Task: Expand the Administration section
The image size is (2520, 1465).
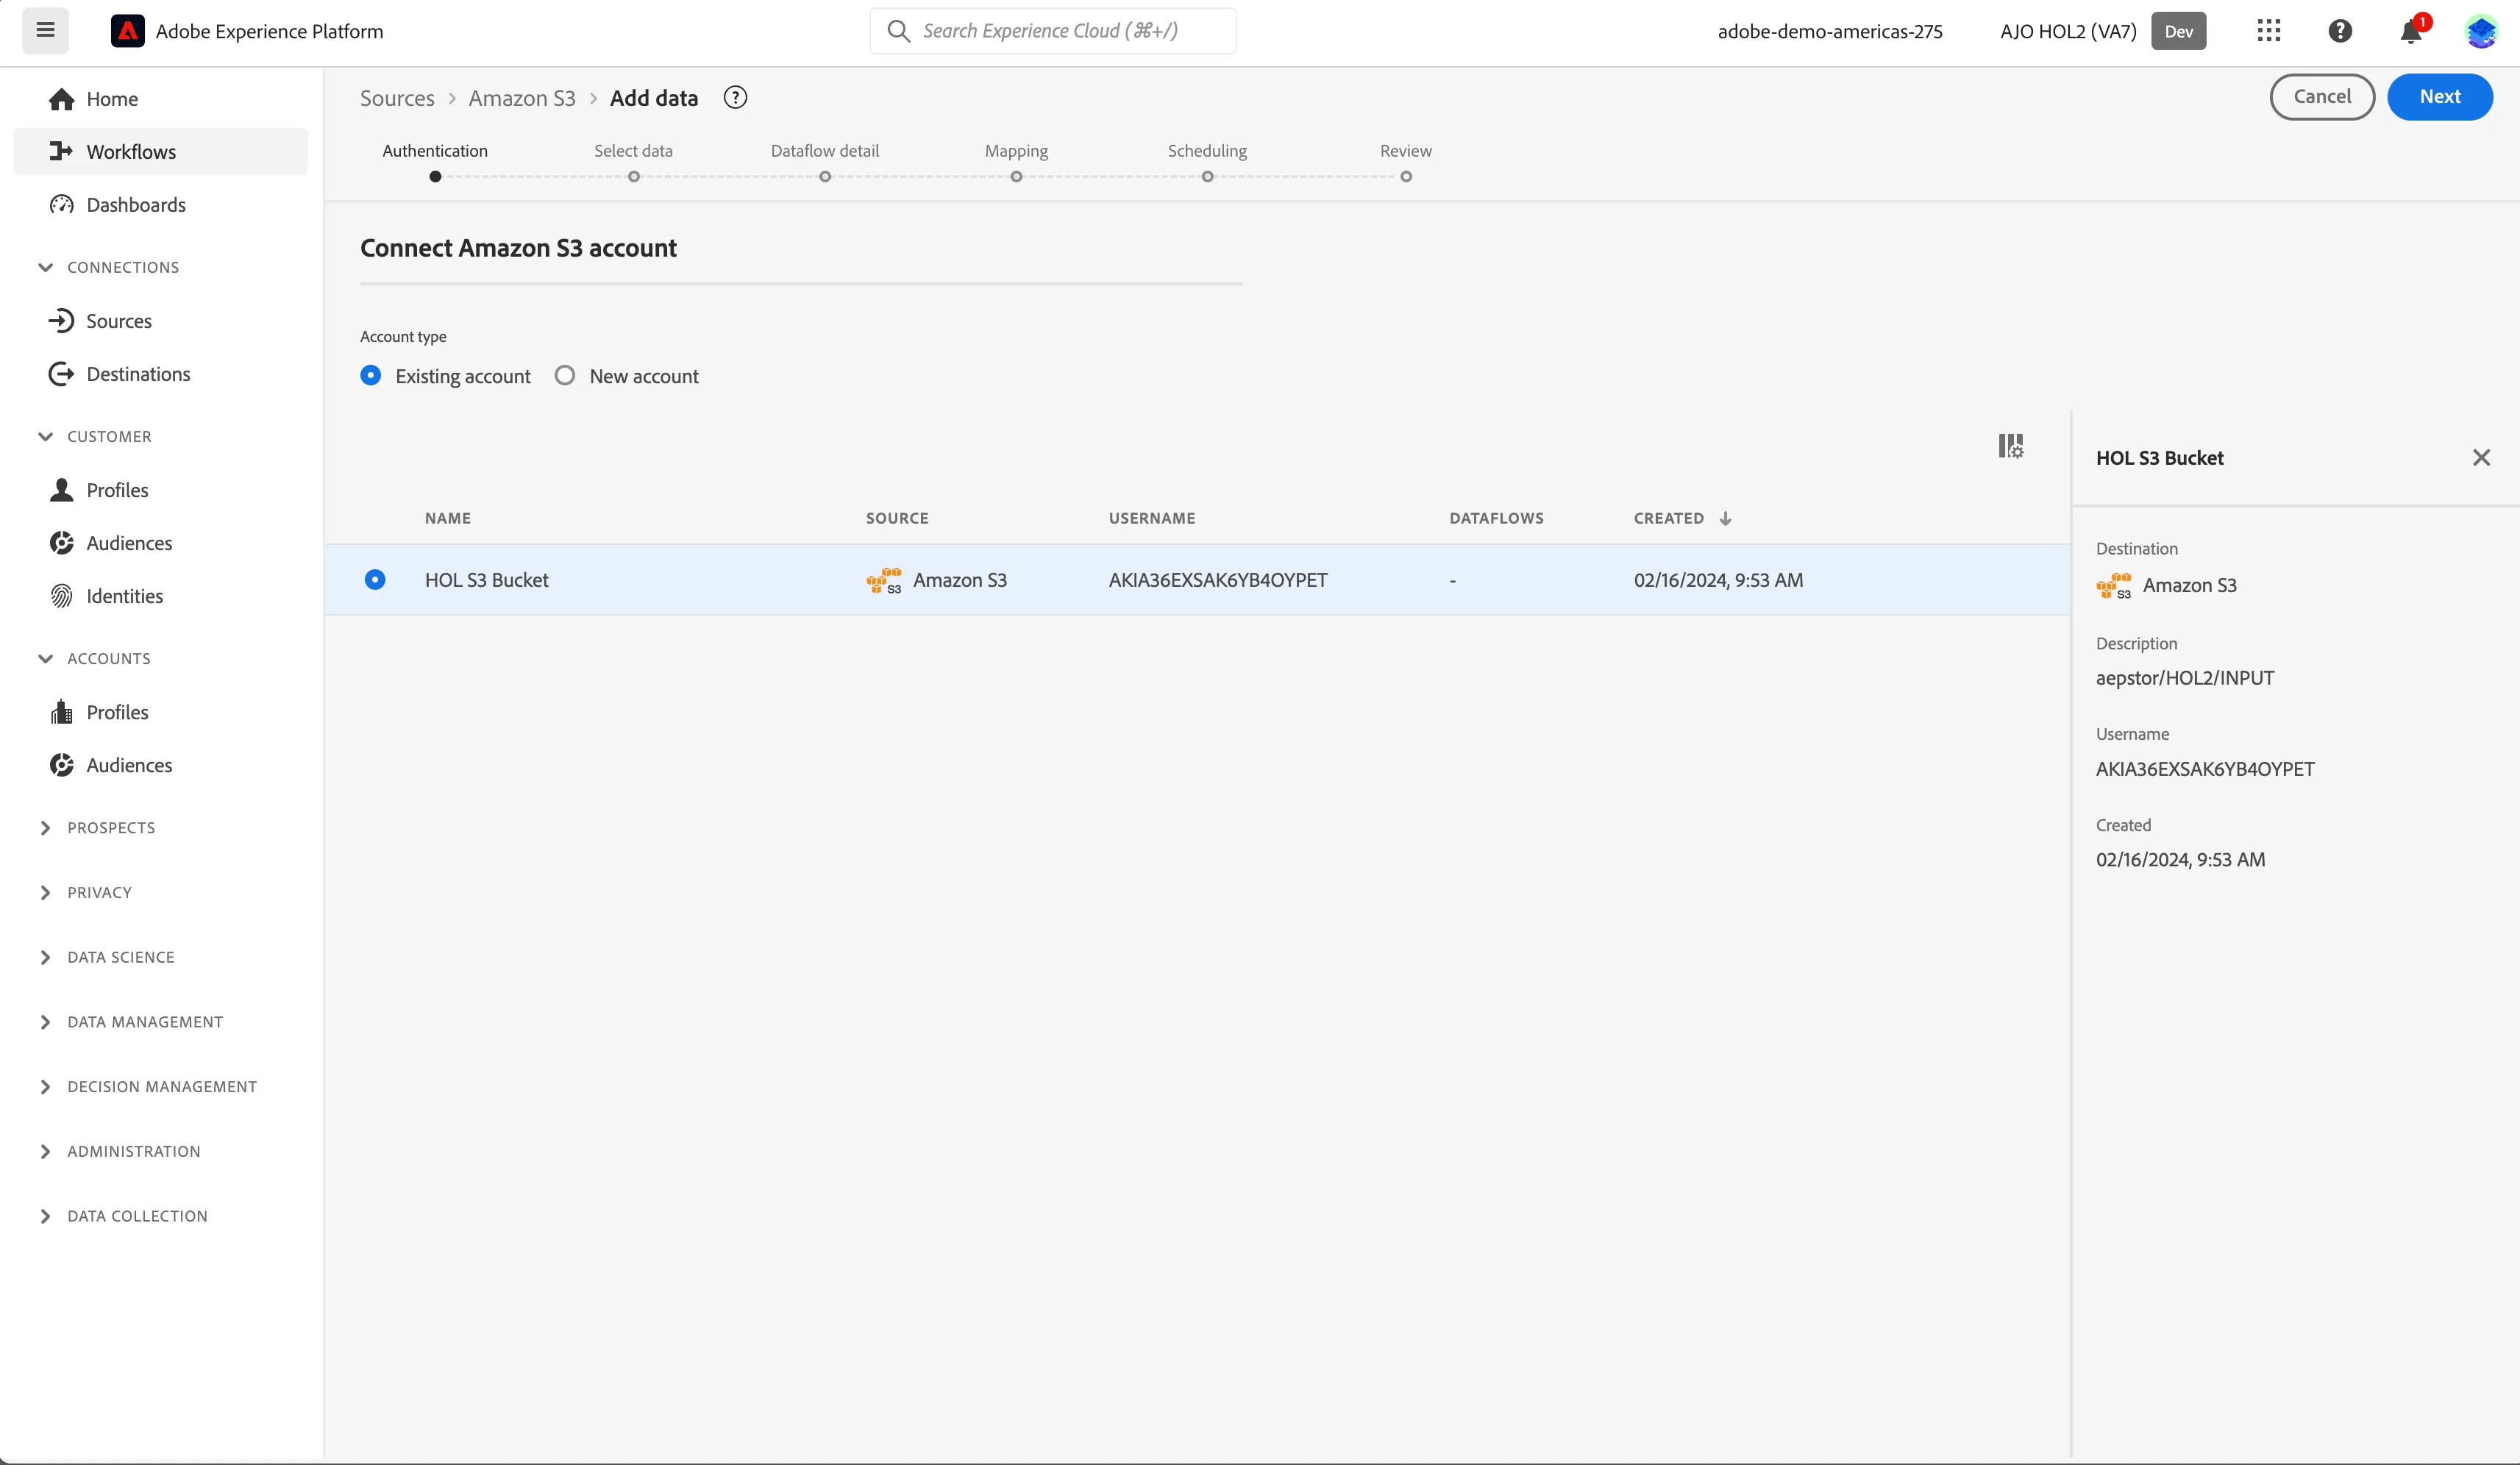Action: [45, 1151]
